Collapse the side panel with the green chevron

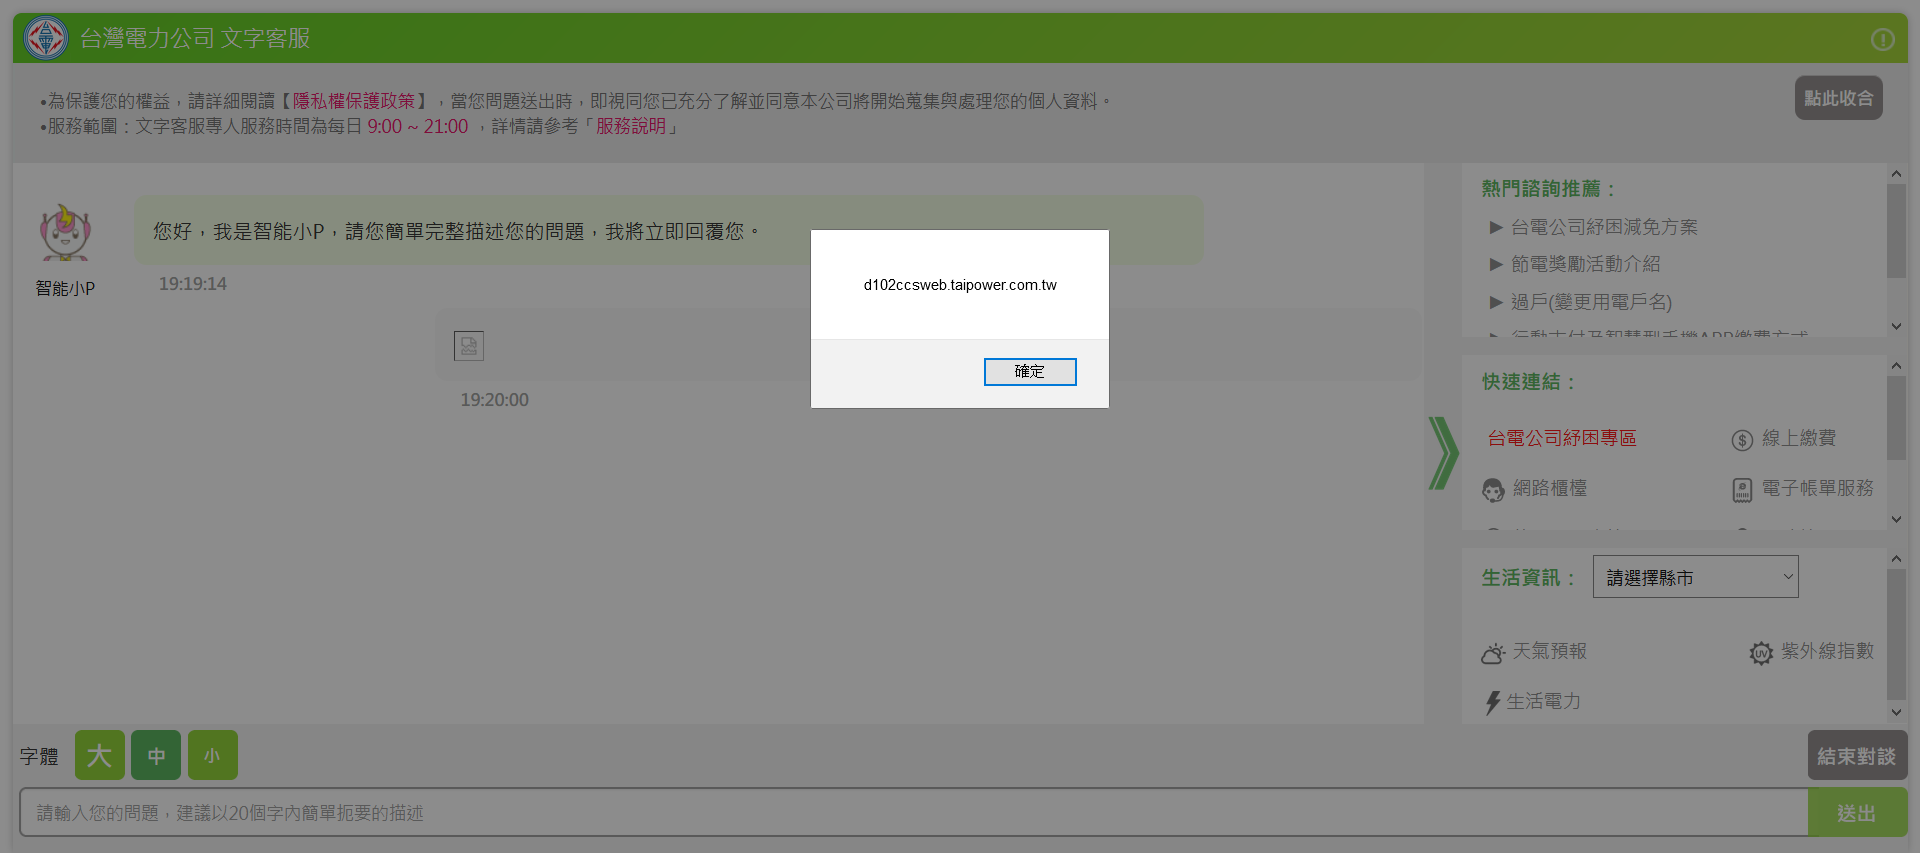[x=1443, y=453]
